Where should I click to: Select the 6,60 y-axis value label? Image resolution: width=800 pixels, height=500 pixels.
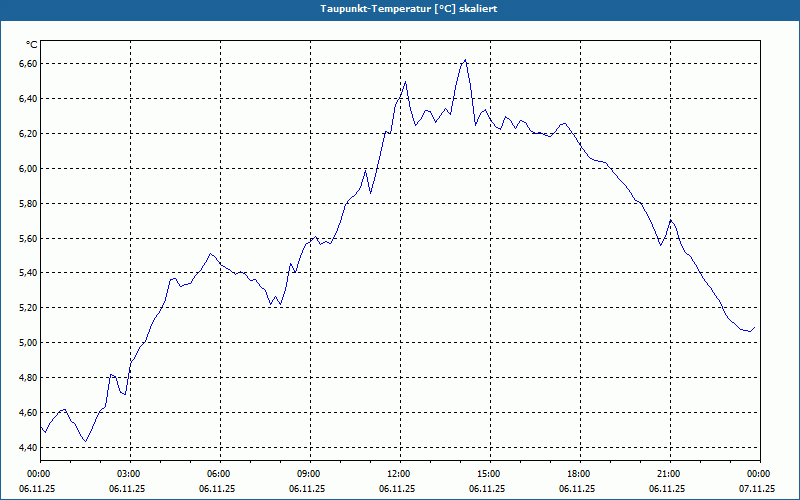28,64
